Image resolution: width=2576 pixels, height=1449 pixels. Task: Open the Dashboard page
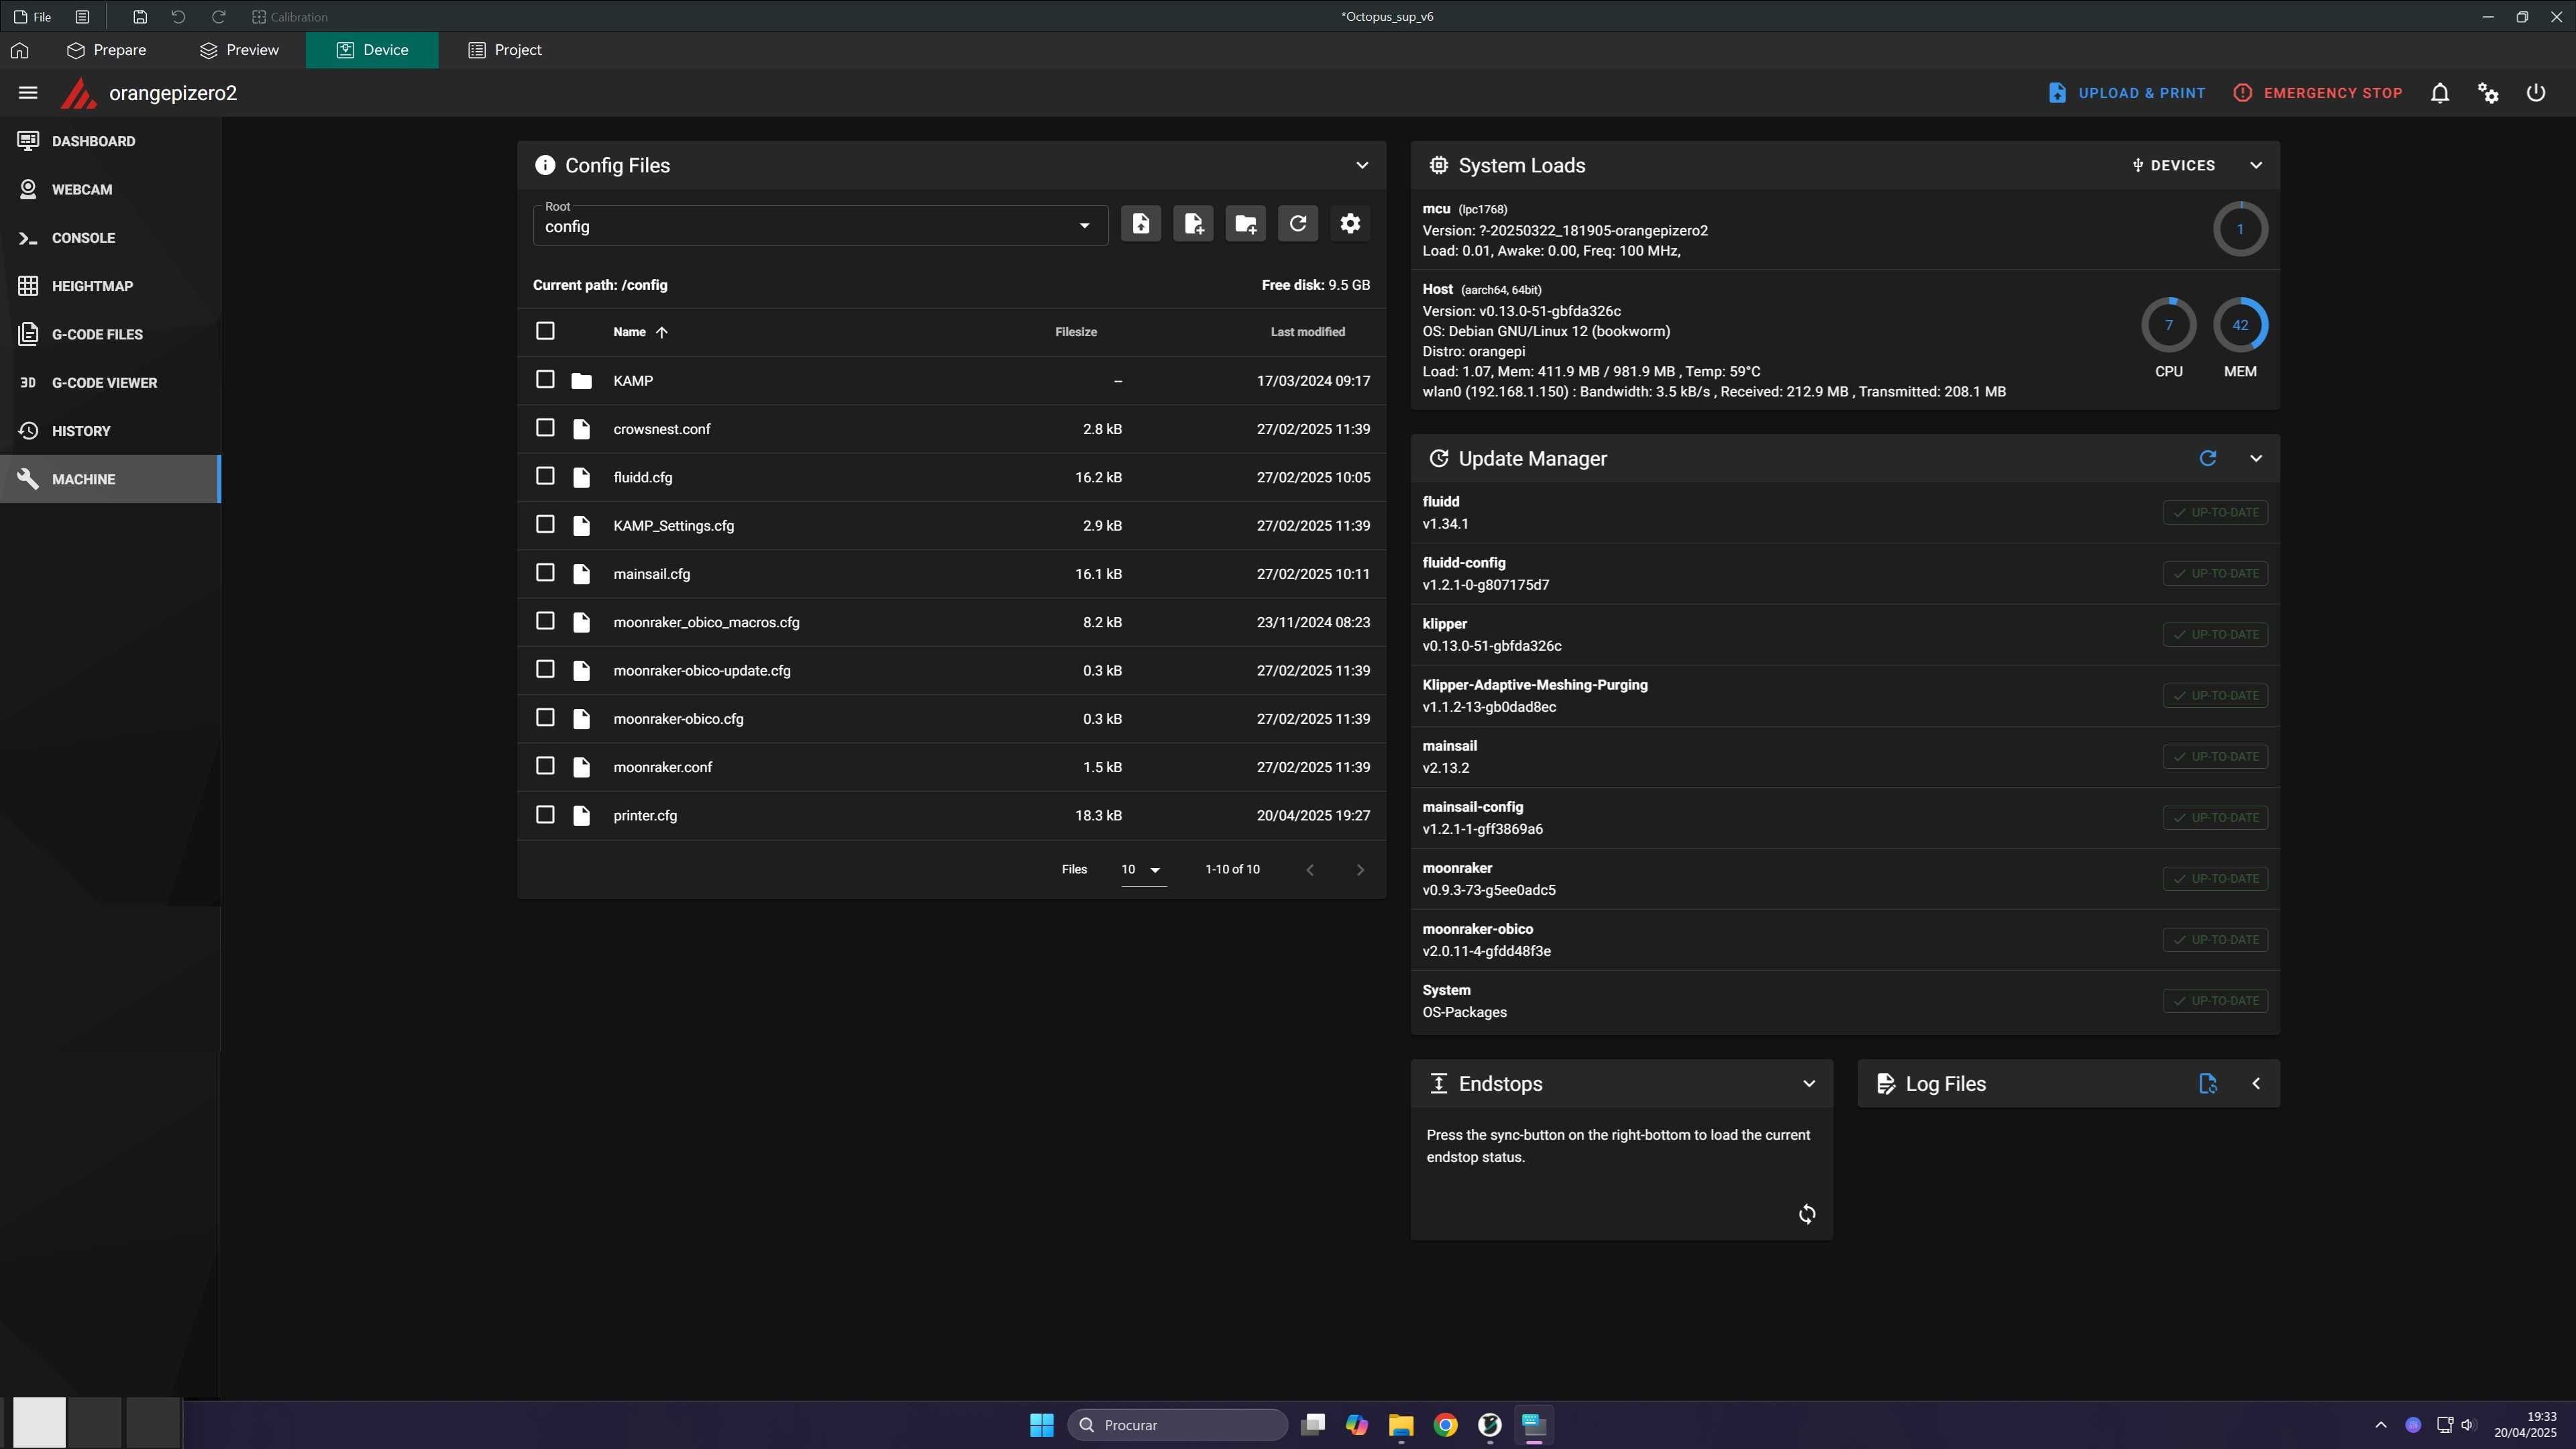110,141
